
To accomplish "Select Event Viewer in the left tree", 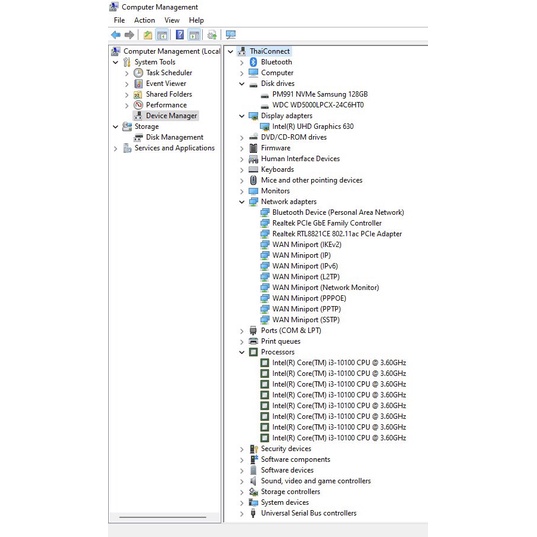I will tap(166, 84).
